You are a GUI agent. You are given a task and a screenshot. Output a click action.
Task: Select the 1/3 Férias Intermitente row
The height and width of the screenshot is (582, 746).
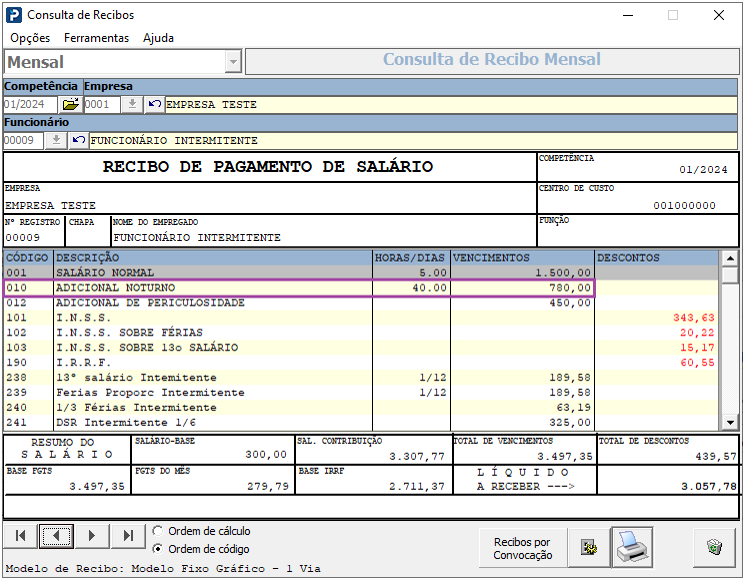click(362, 407)
